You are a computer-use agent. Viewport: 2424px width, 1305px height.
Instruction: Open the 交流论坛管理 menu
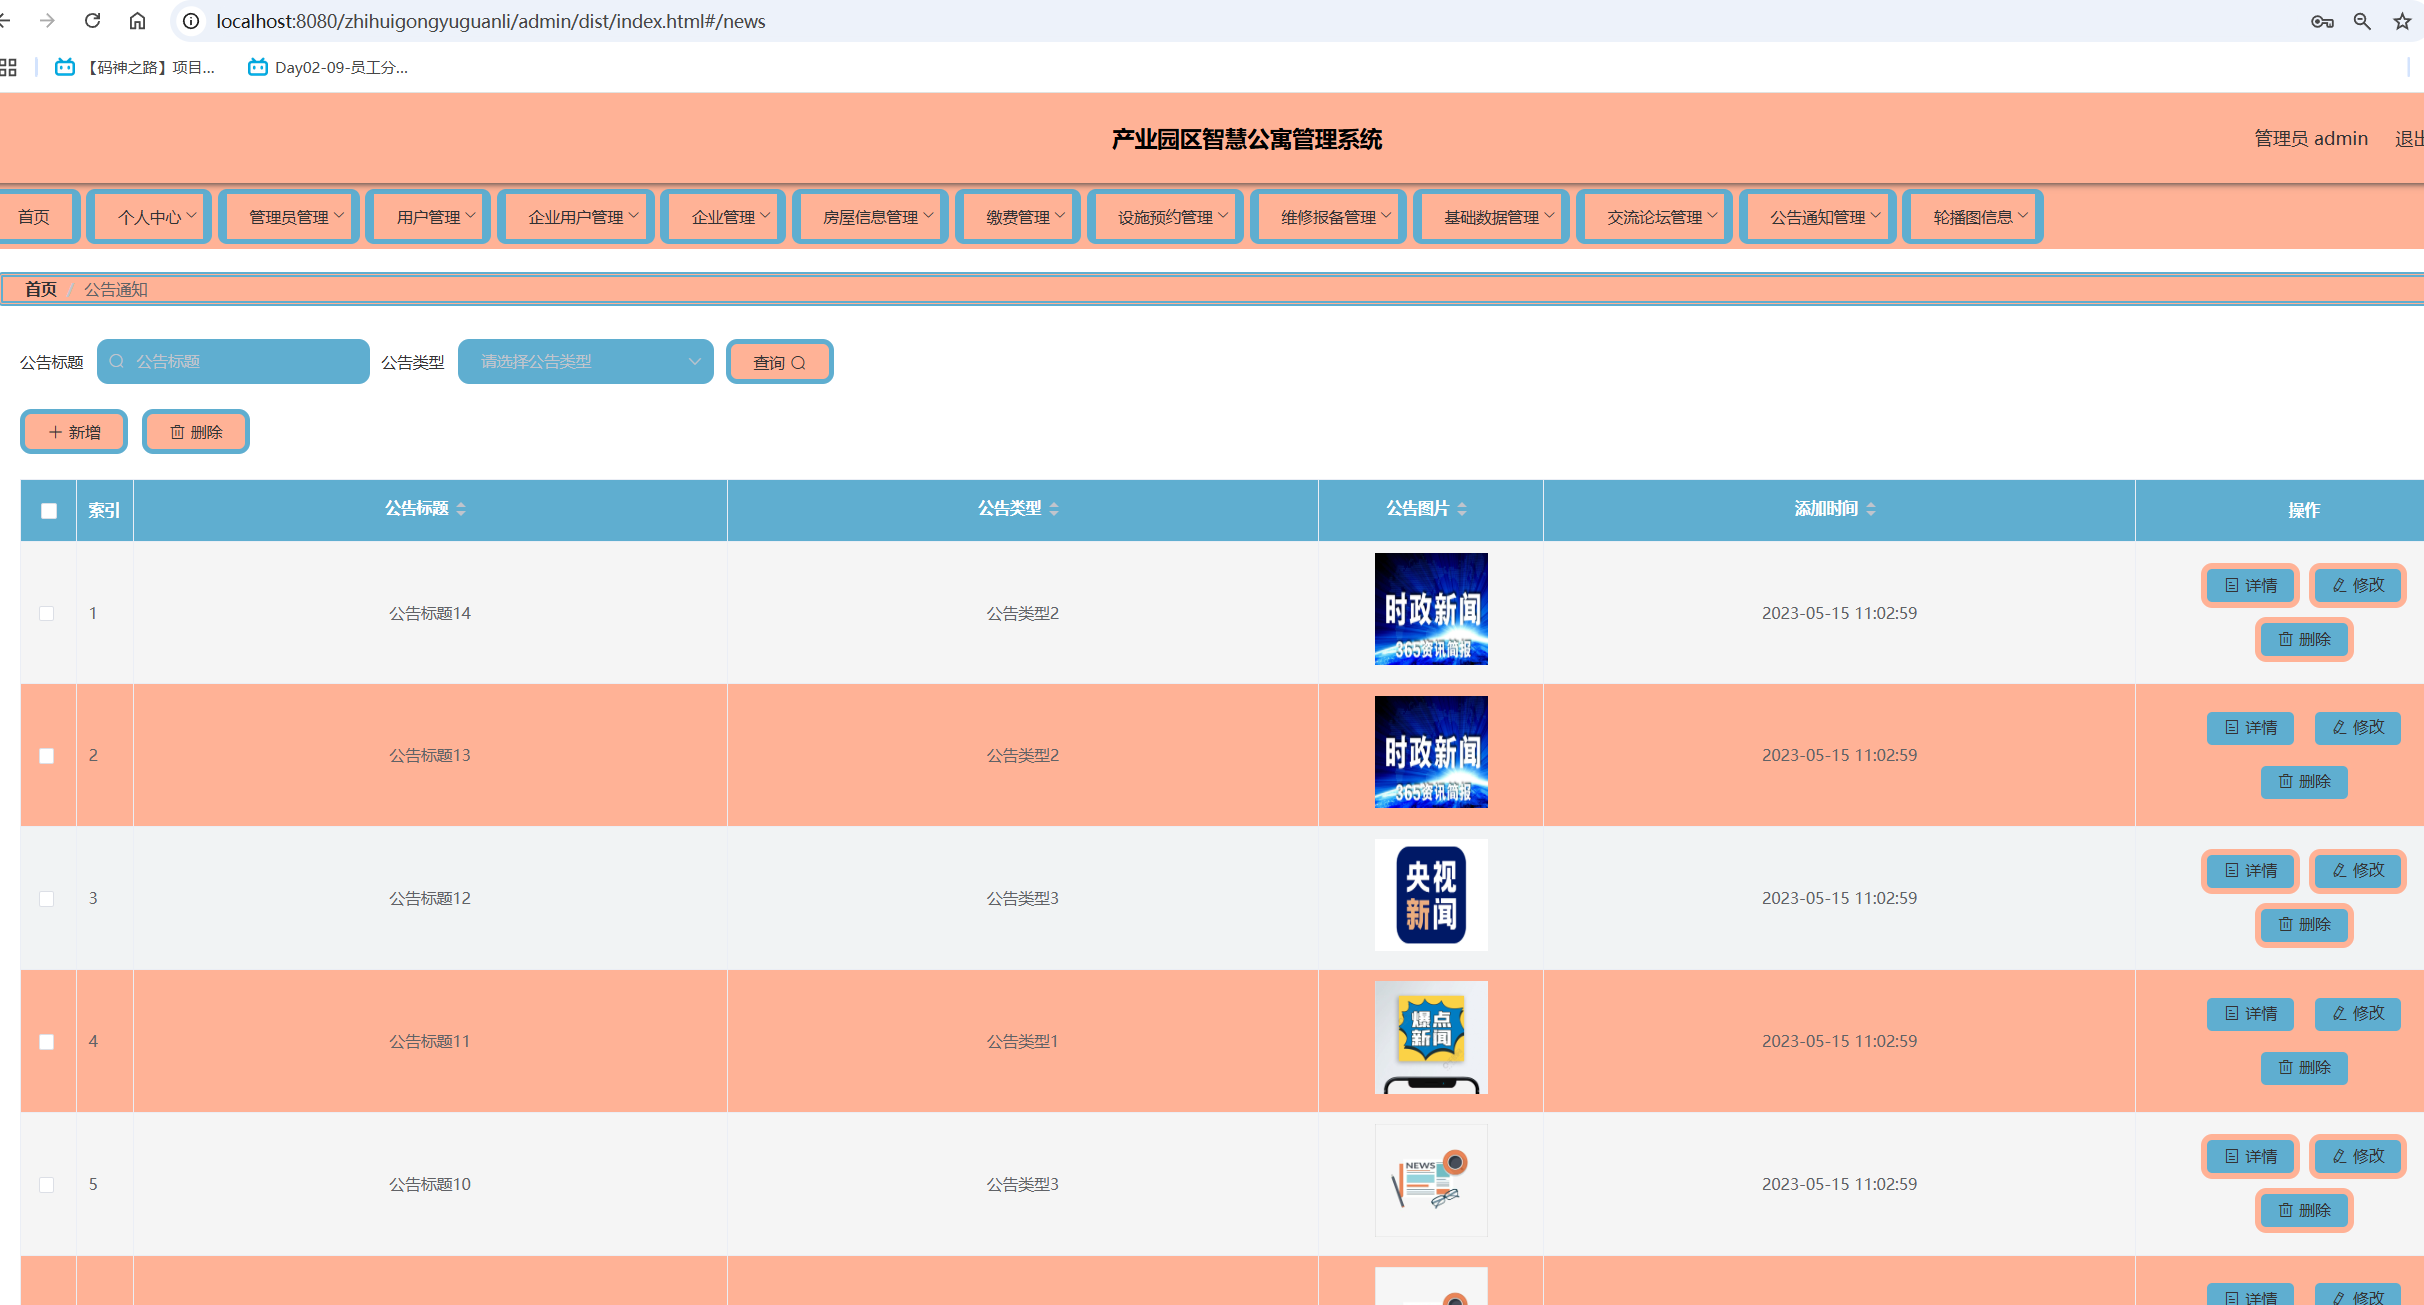click(x=1654, y=217)
